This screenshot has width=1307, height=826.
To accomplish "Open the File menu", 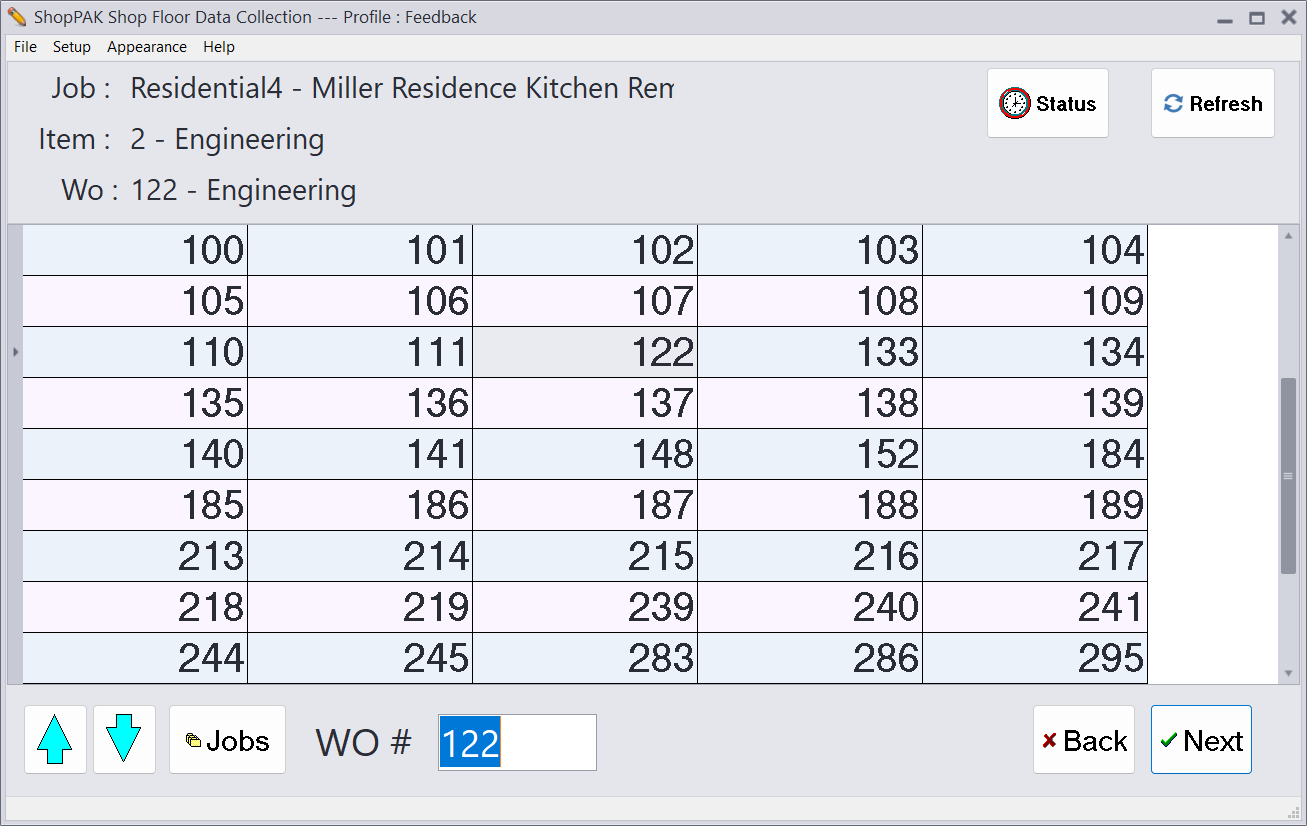I will 25,47.
